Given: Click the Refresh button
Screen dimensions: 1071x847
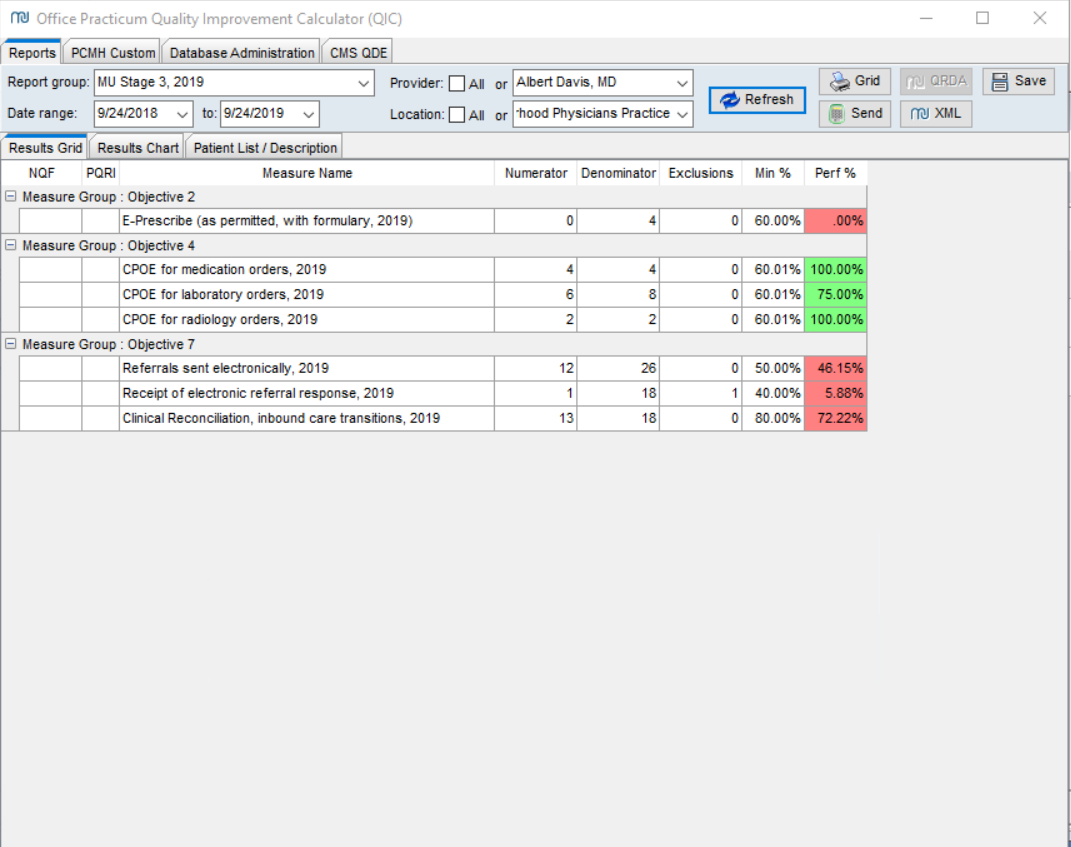Looking at the screenshot, I should click(x=757, y=100).
